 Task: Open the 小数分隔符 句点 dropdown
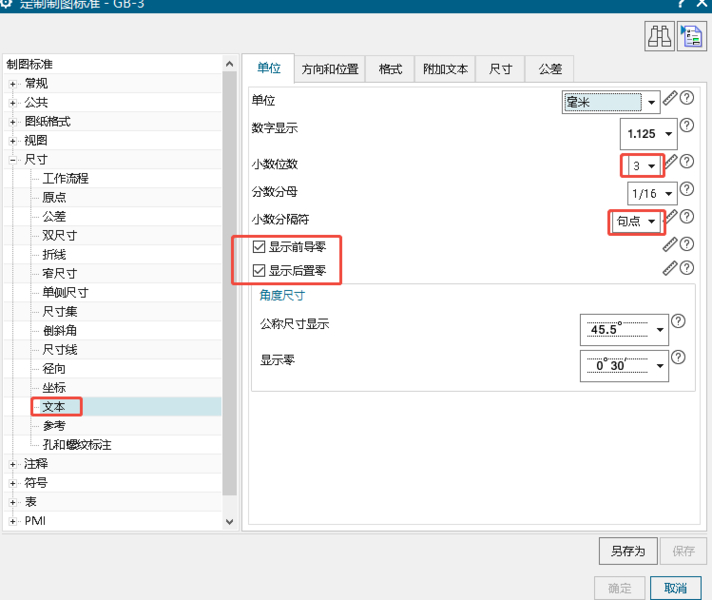tap(636, 222)
